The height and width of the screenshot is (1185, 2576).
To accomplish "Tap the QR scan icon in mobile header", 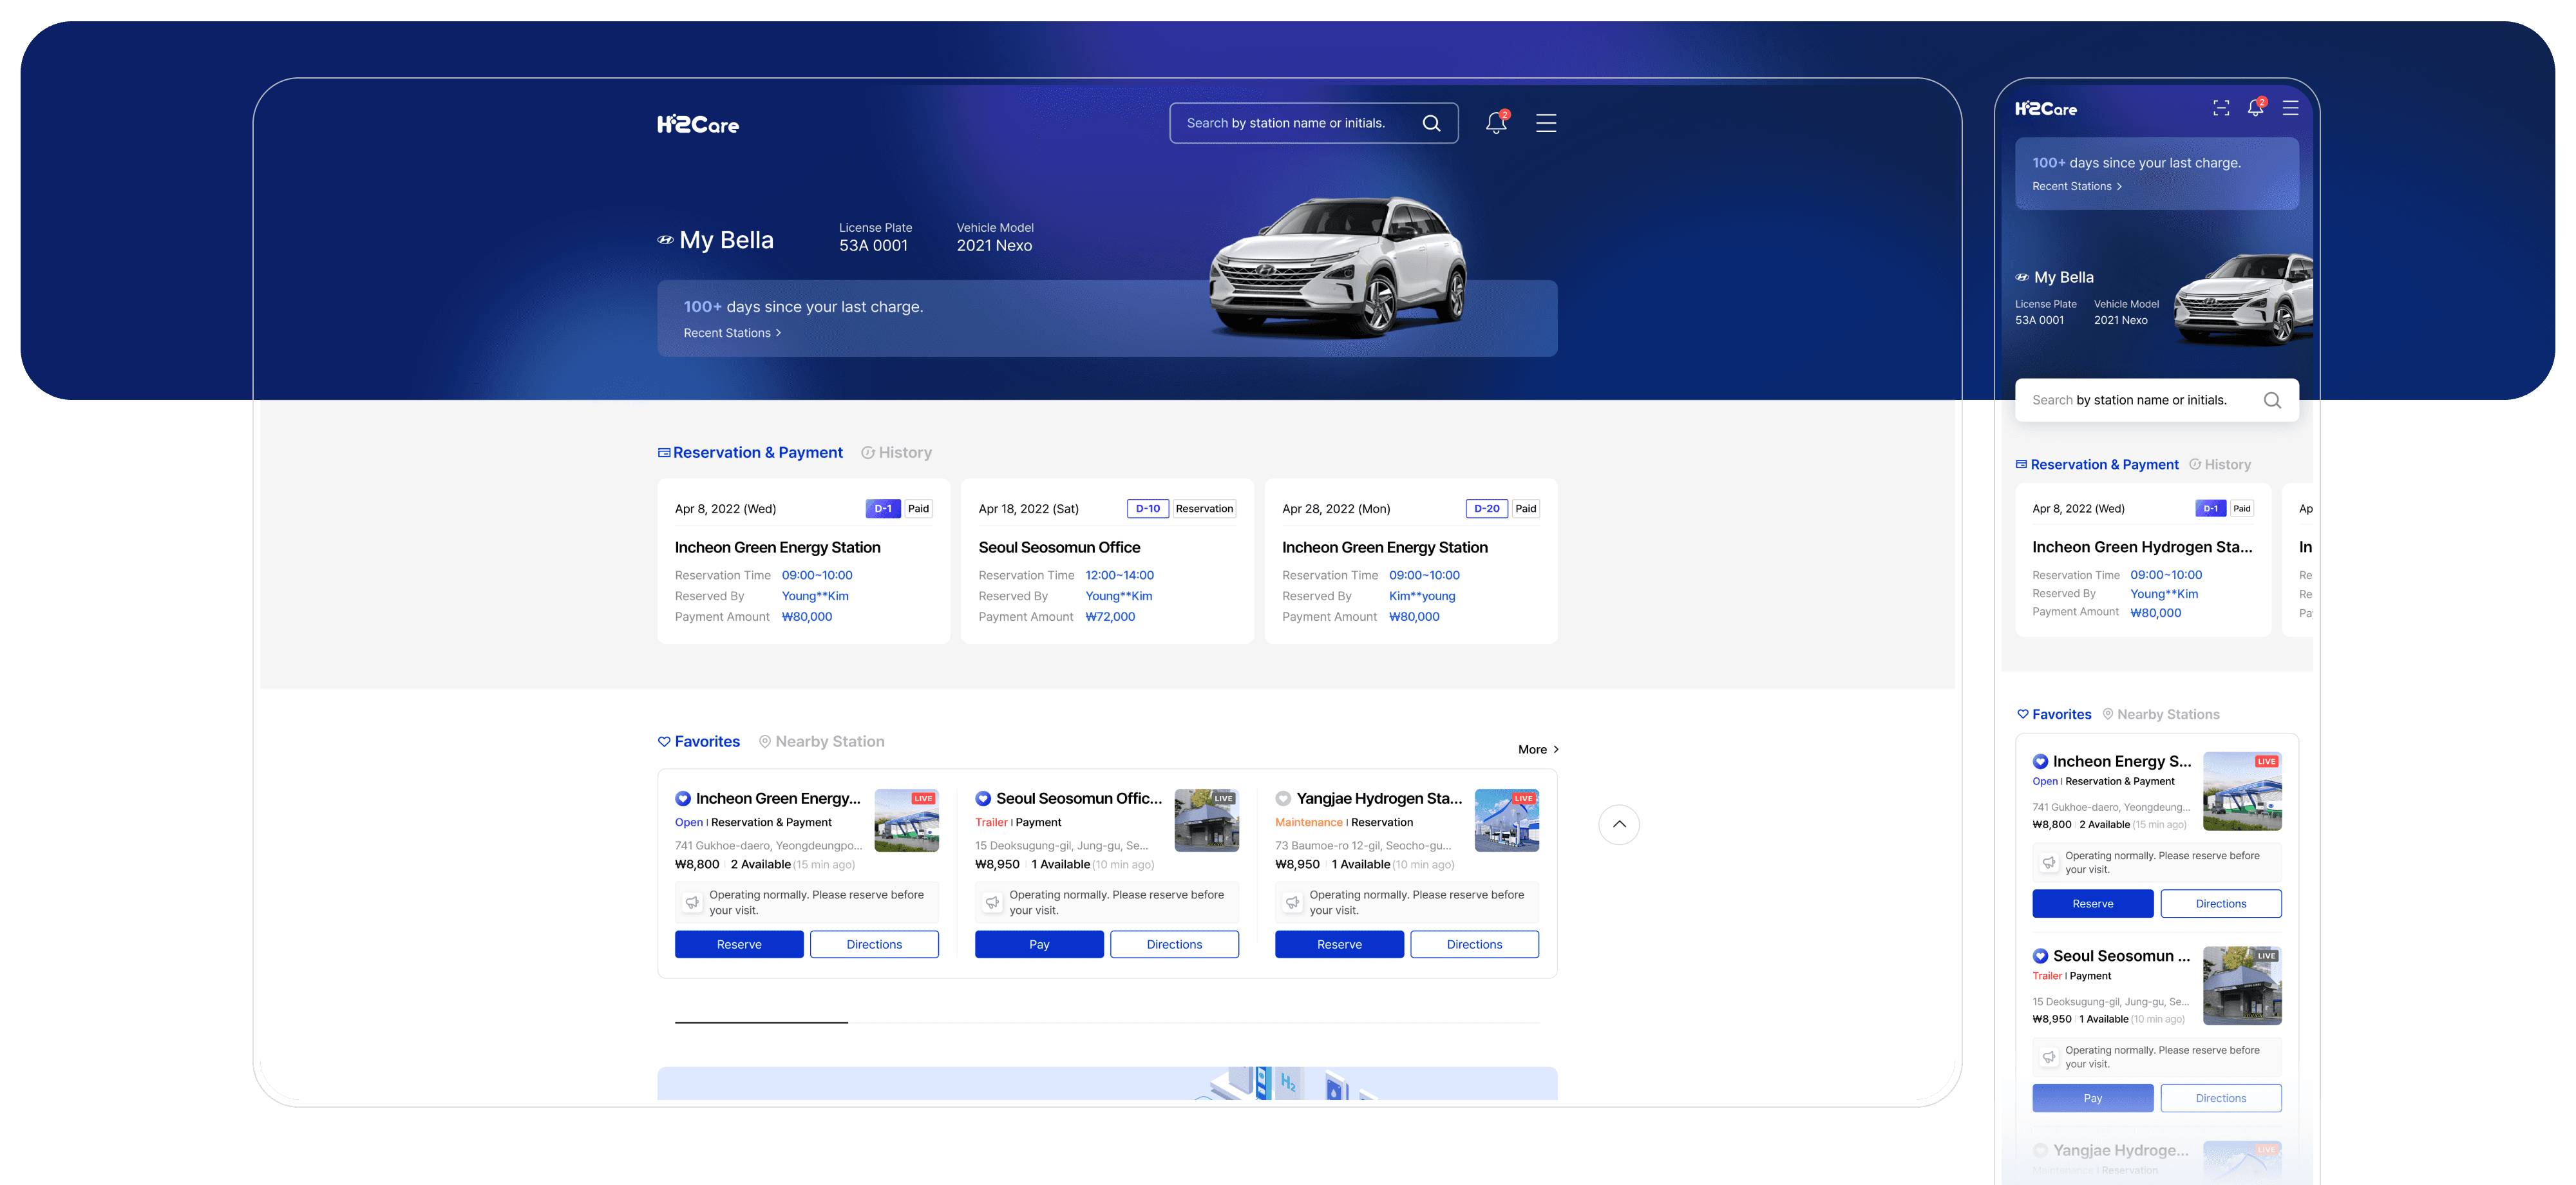I will pyautogui.click(x=2221, y=108).
